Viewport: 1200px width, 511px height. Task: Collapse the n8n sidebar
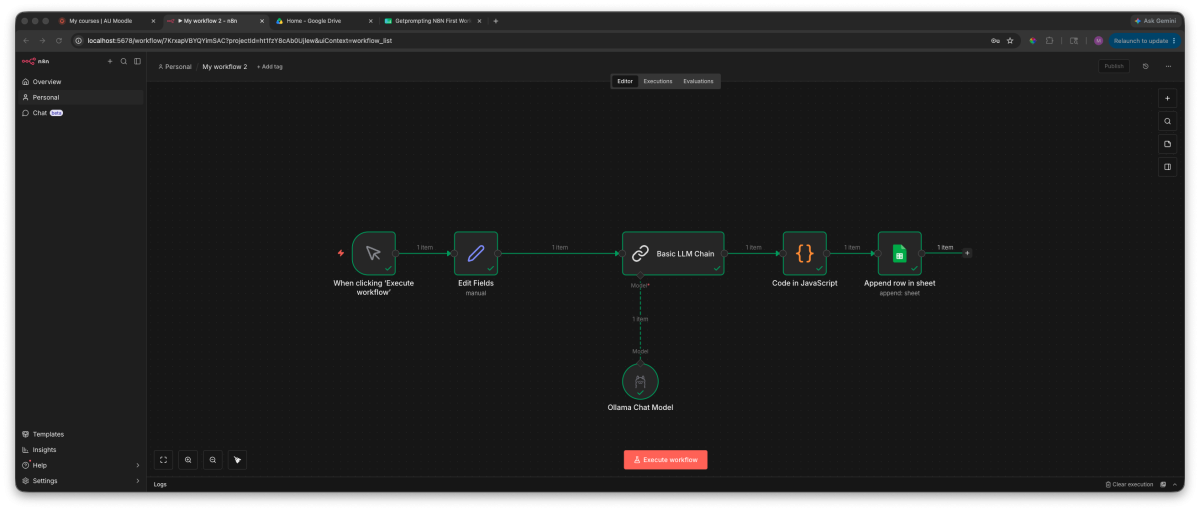[x=137, y=61]
